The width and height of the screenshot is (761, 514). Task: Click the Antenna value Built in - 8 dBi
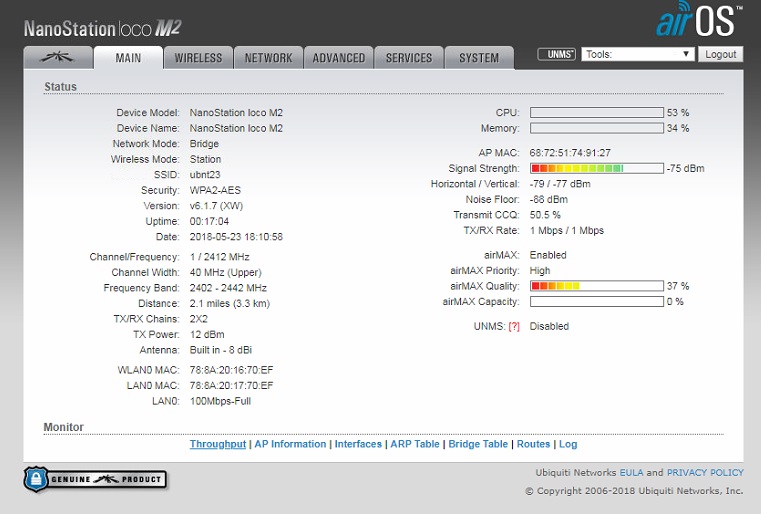click(221, 350)
